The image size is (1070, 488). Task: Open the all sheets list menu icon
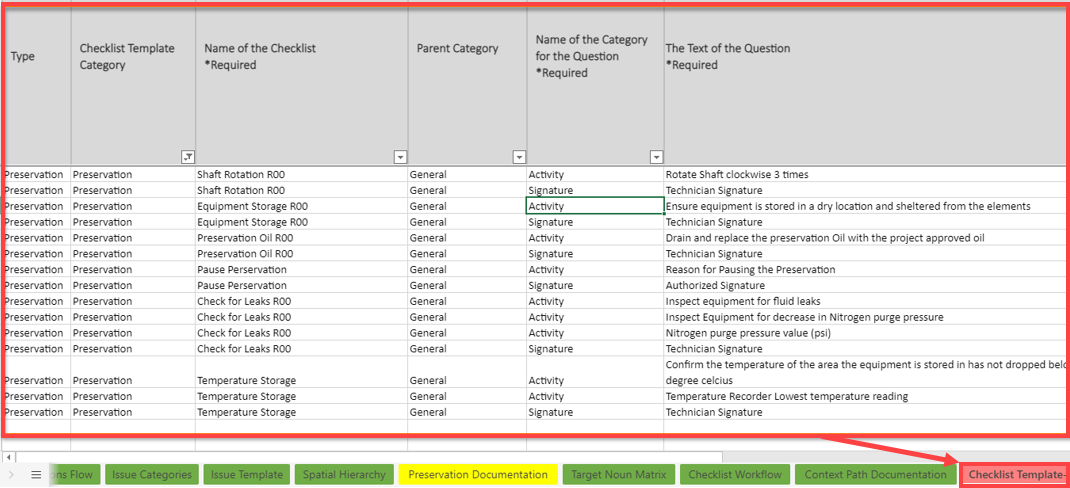(x=36, y=475)
